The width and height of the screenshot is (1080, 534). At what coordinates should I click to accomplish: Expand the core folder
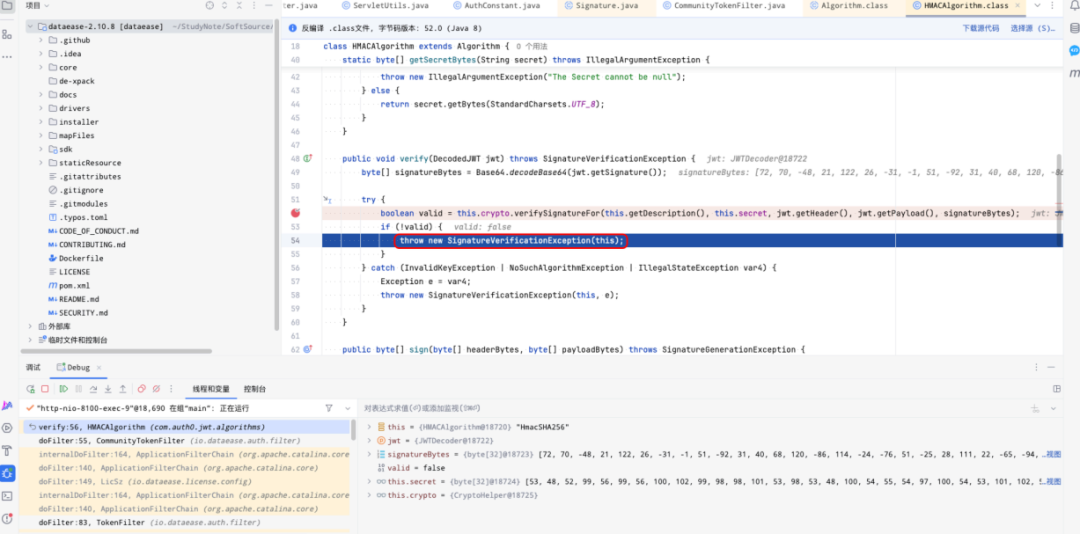click(x=41, y=68)
